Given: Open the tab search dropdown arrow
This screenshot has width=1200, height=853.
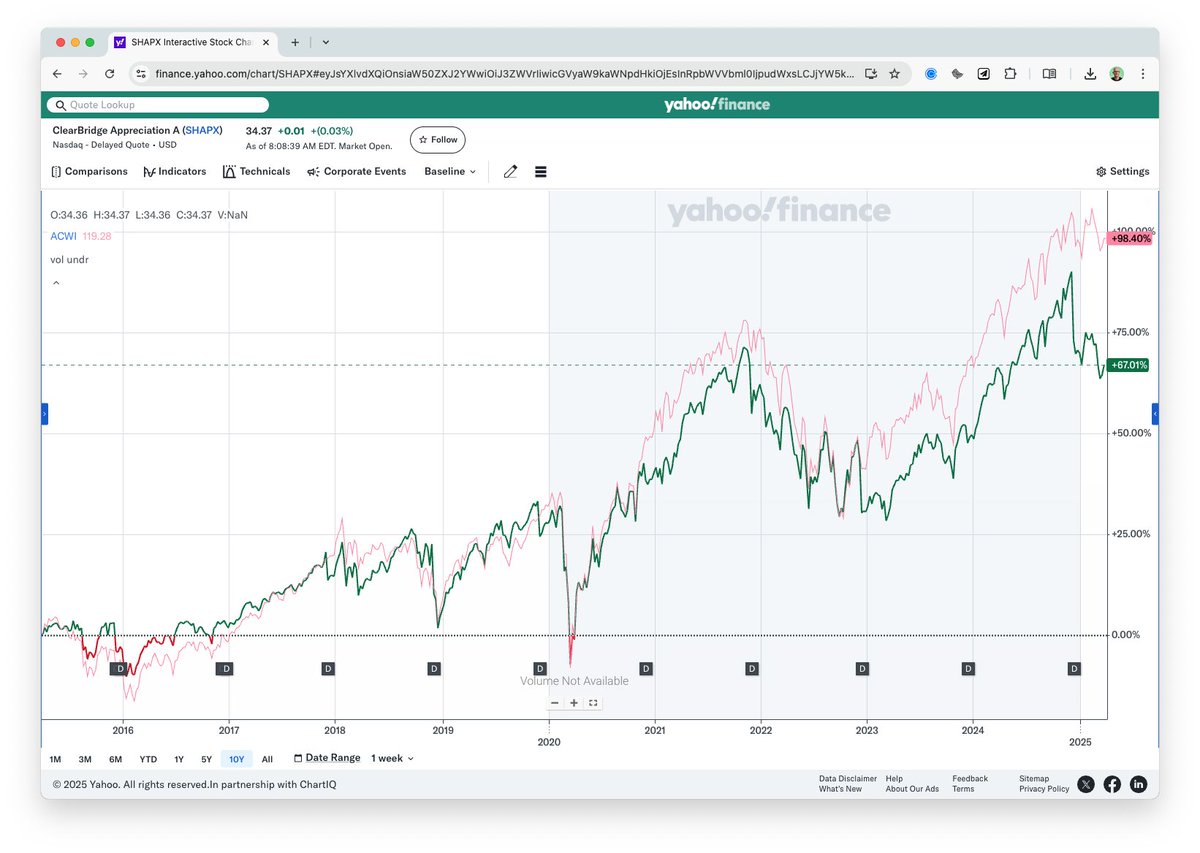Looking at the screenshot, I should pyautogui.click(x=326, y=43).
